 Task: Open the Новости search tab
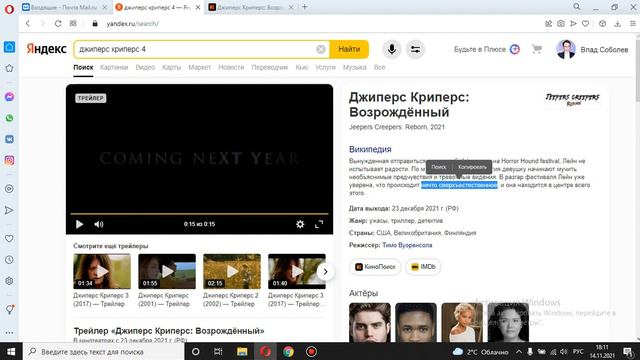pos(231,67)
